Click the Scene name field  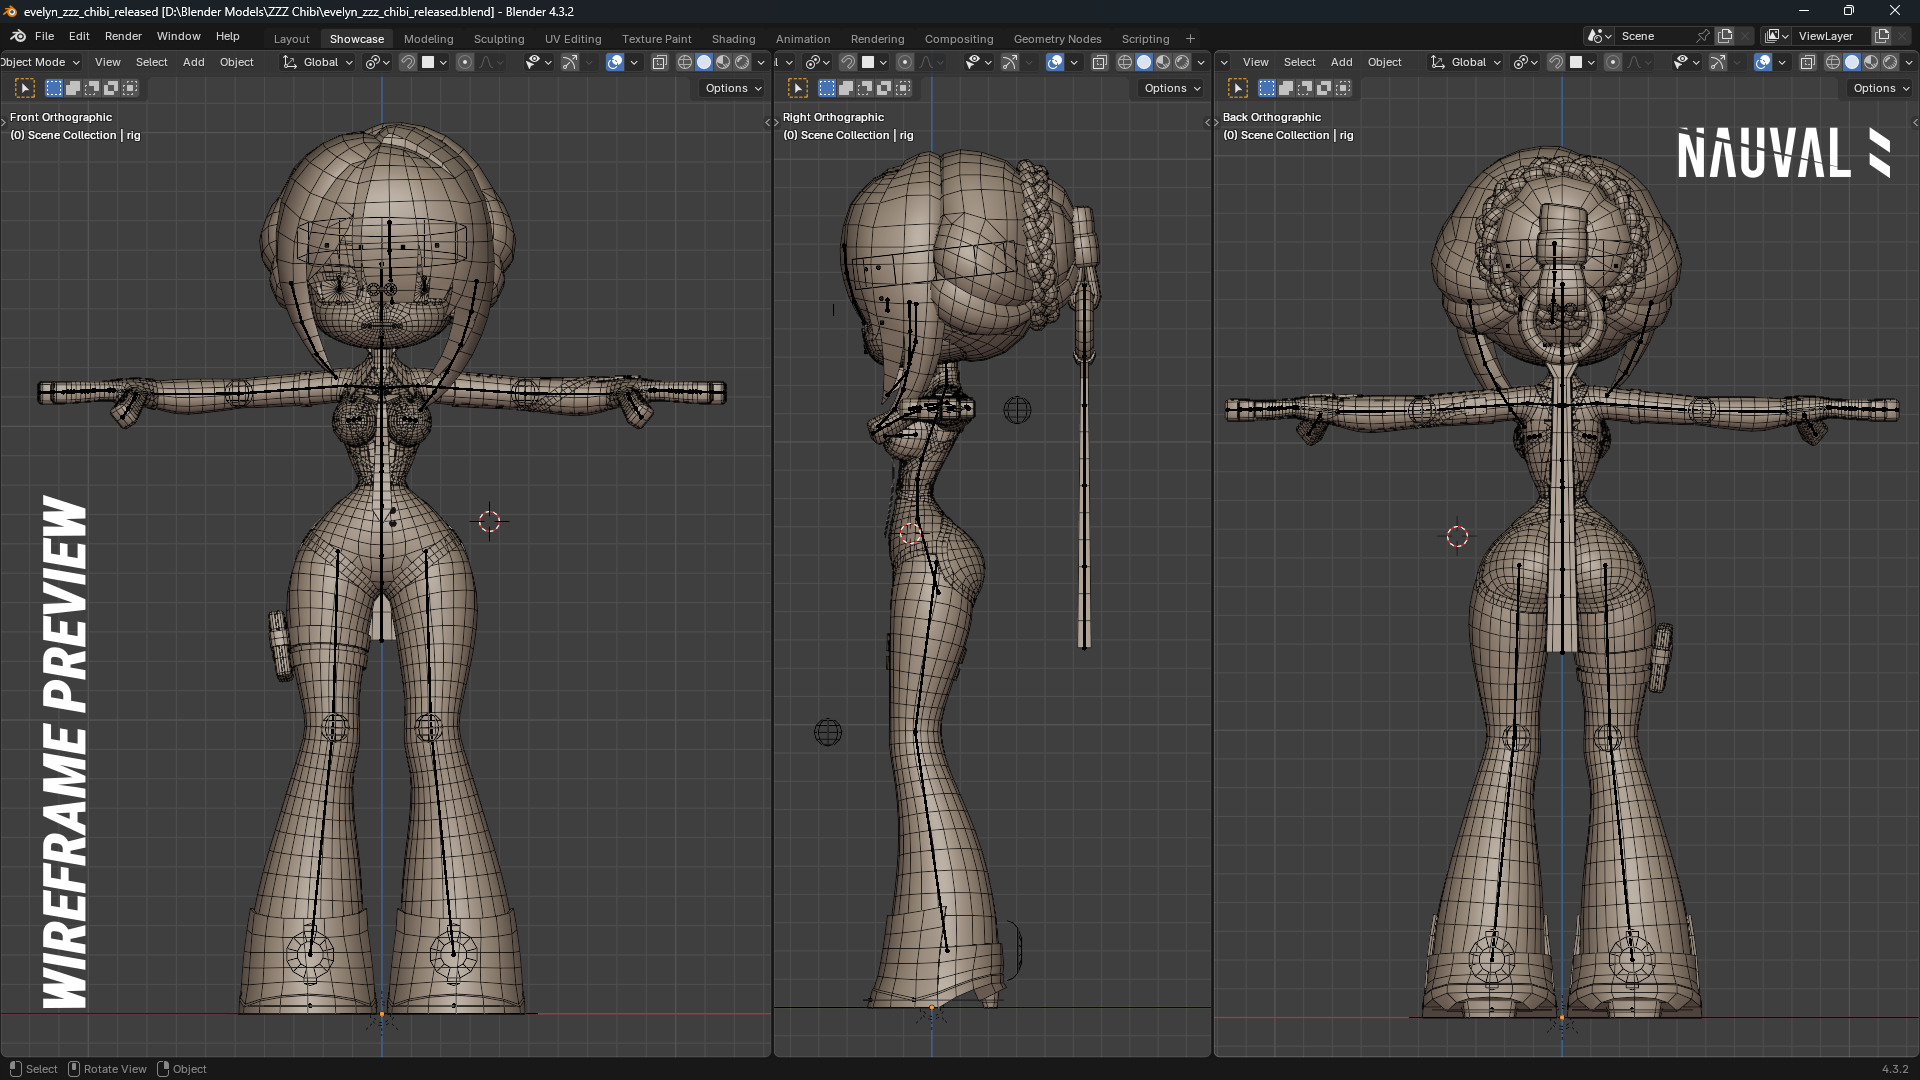[1654, 36]
